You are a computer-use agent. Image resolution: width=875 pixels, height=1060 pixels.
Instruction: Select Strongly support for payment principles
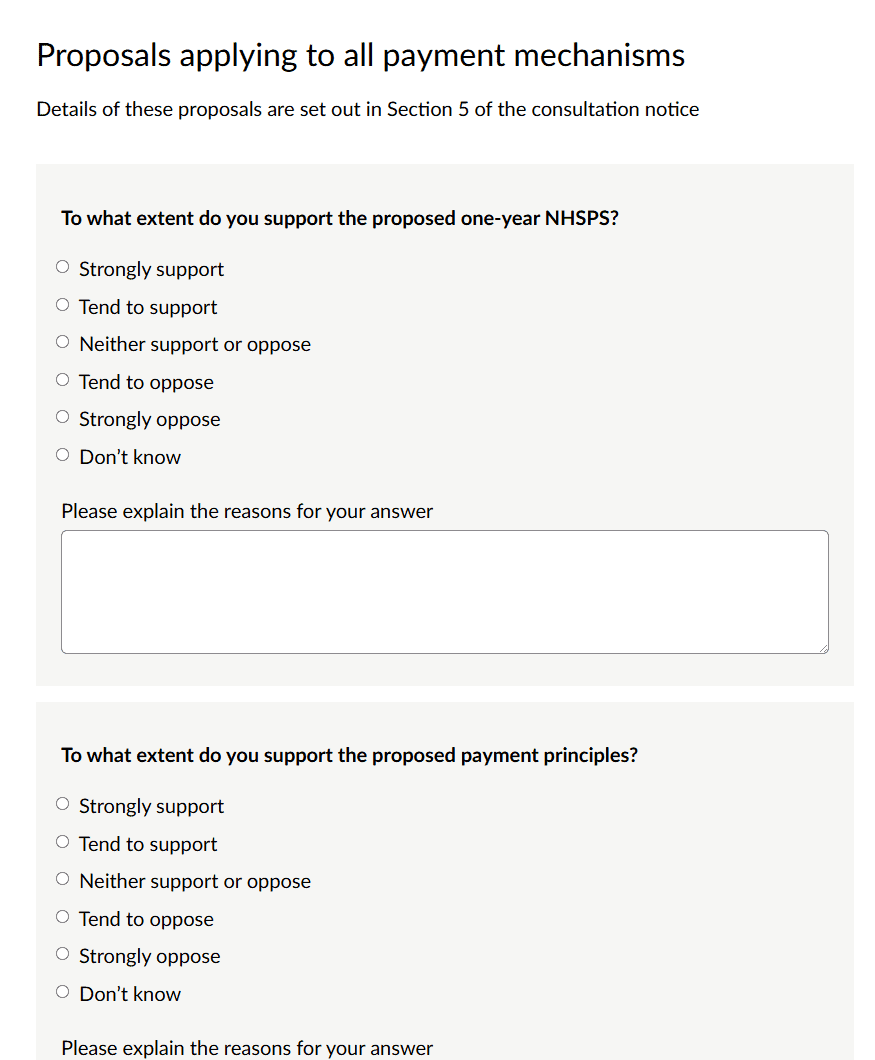click(63, 805)
